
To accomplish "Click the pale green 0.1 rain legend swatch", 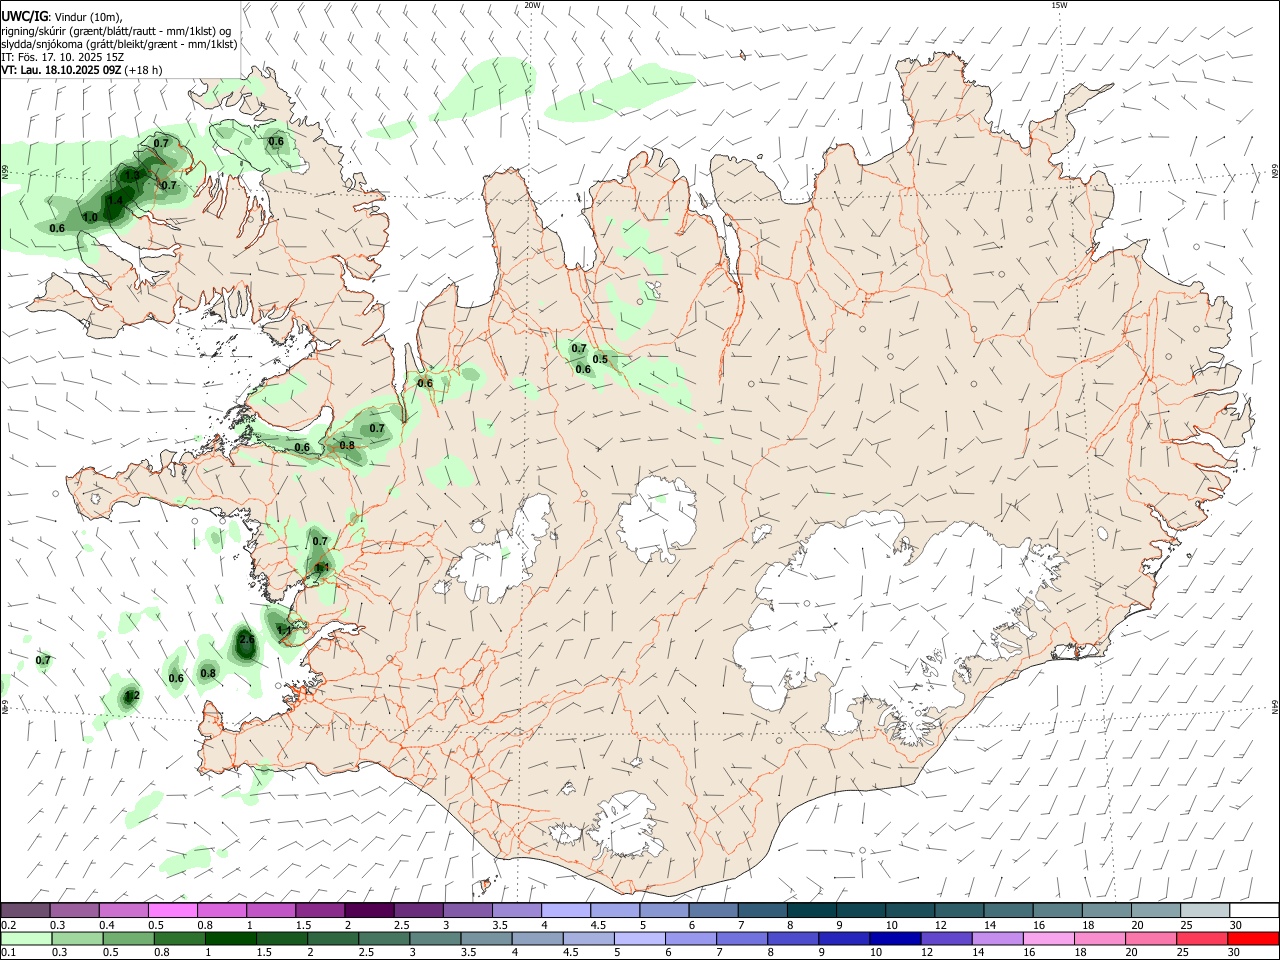I will (27, 939).
